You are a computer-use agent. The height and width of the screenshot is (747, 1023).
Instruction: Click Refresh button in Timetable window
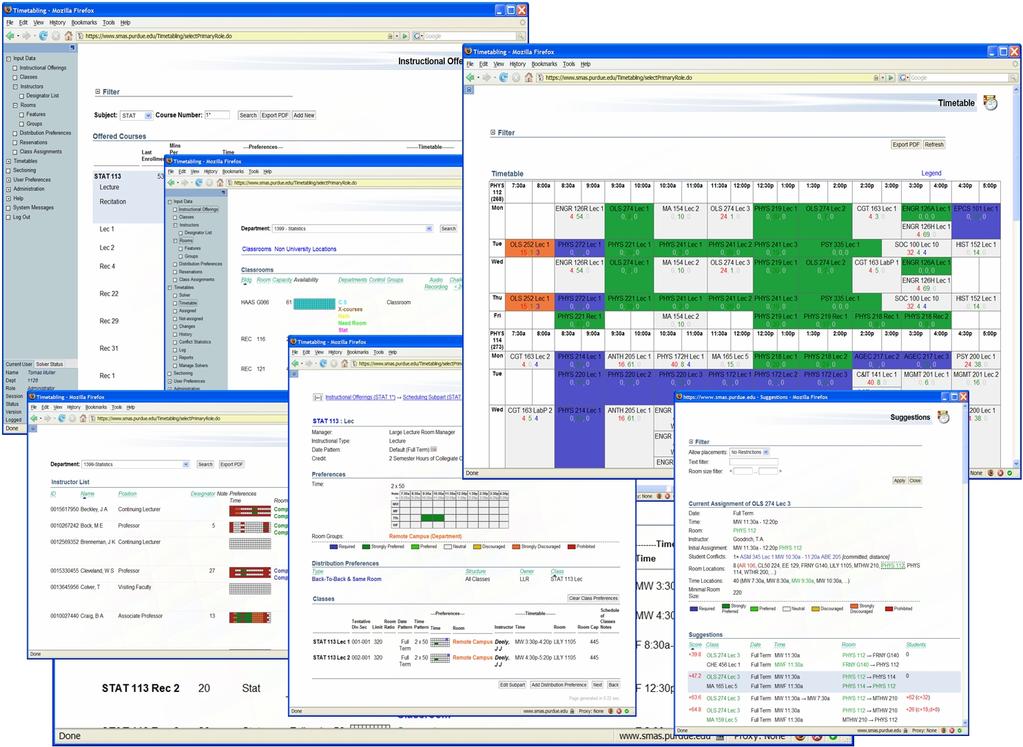pyautogui.click(x=934, y=145)
